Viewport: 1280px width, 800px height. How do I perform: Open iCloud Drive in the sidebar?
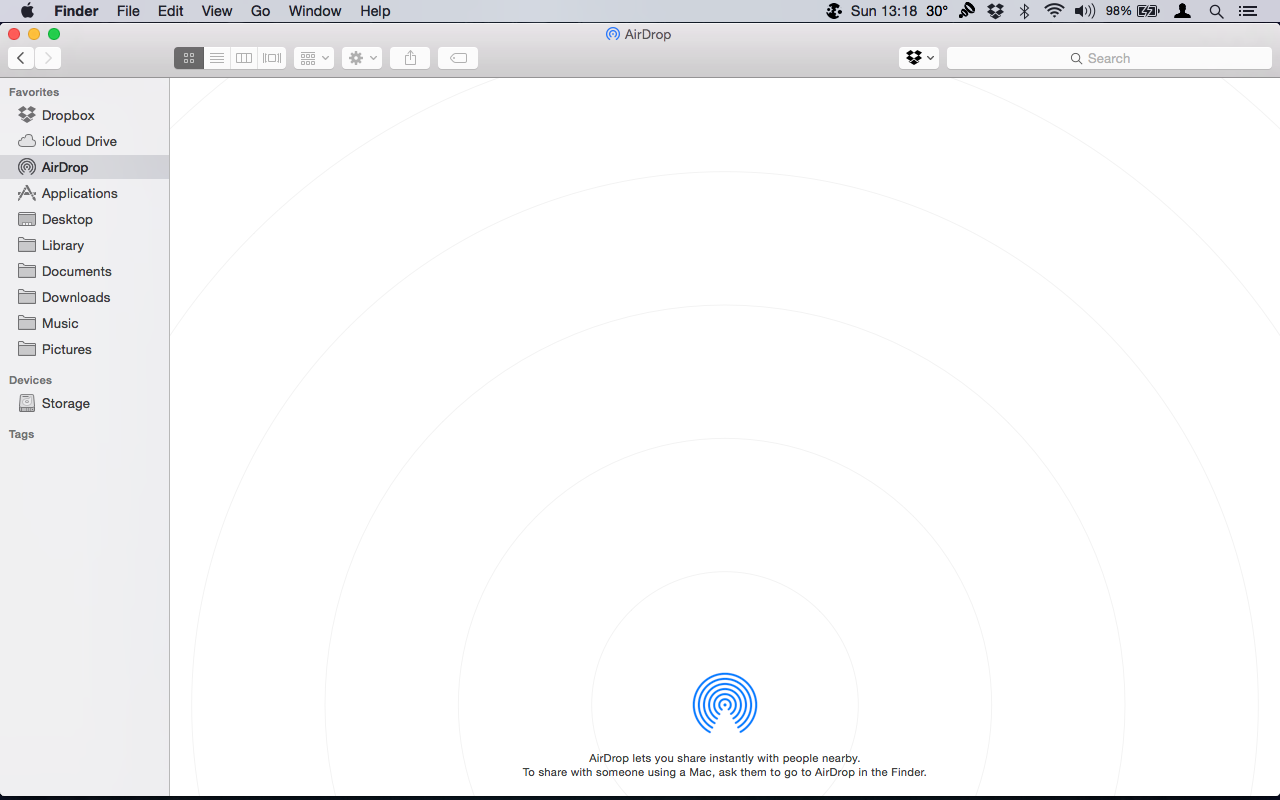pos(84,141)
